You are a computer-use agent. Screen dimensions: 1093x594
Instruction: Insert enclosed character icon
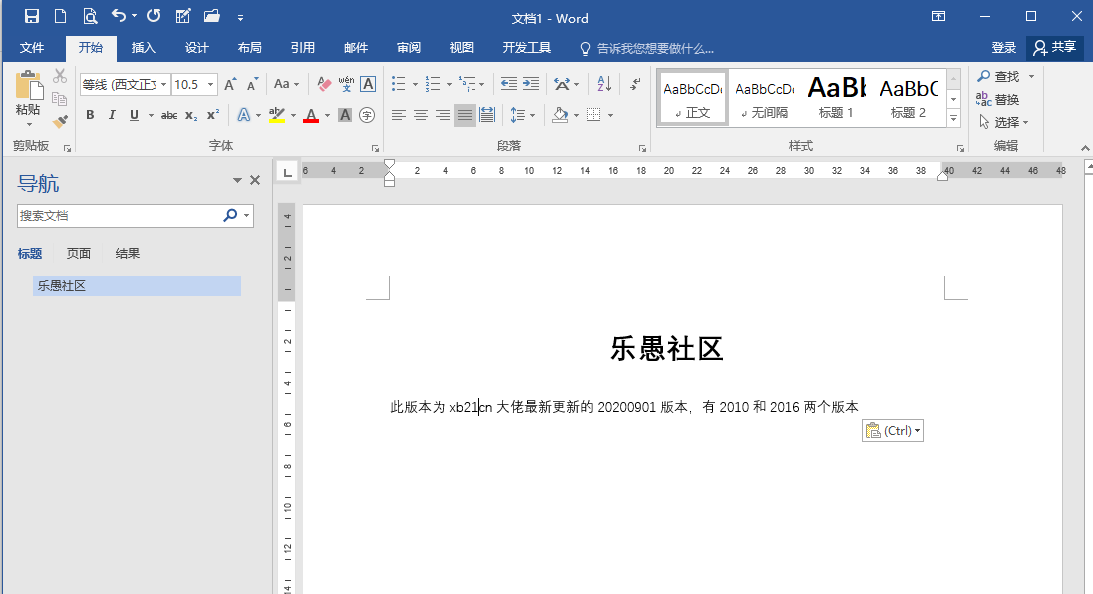tap(367, 115)
